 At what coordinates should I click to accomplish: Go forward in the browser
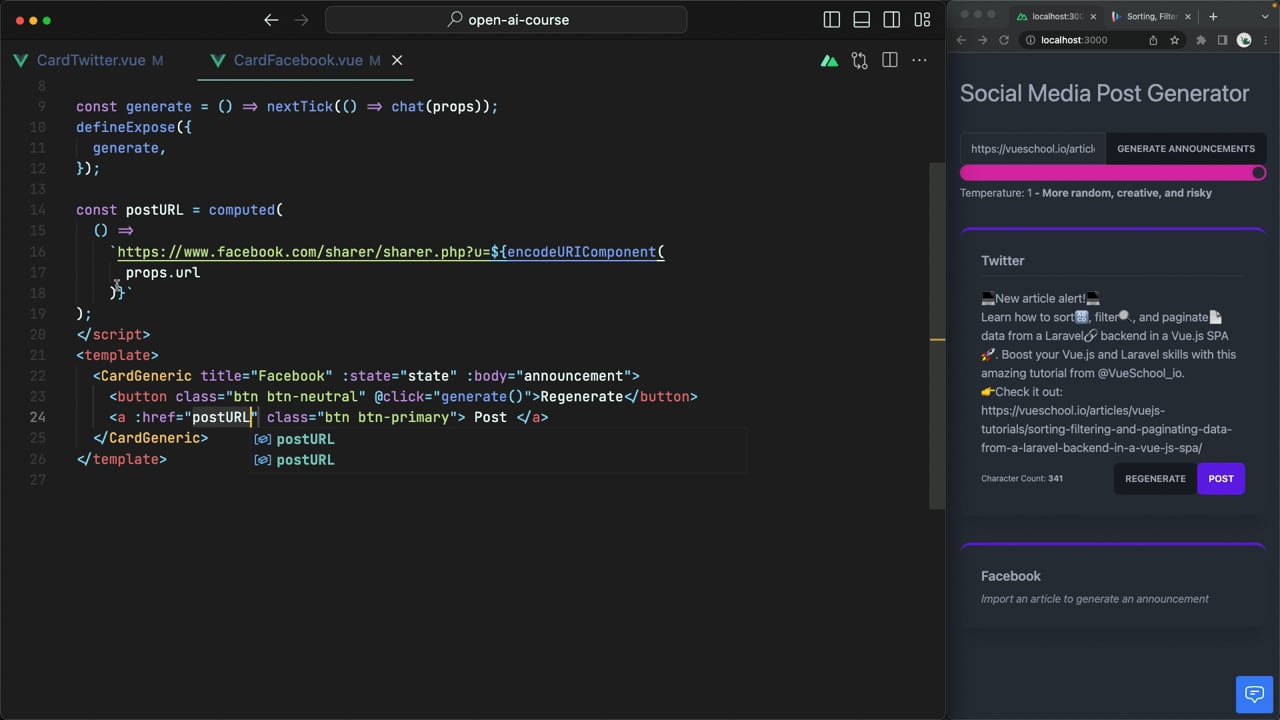click(982, 40)
